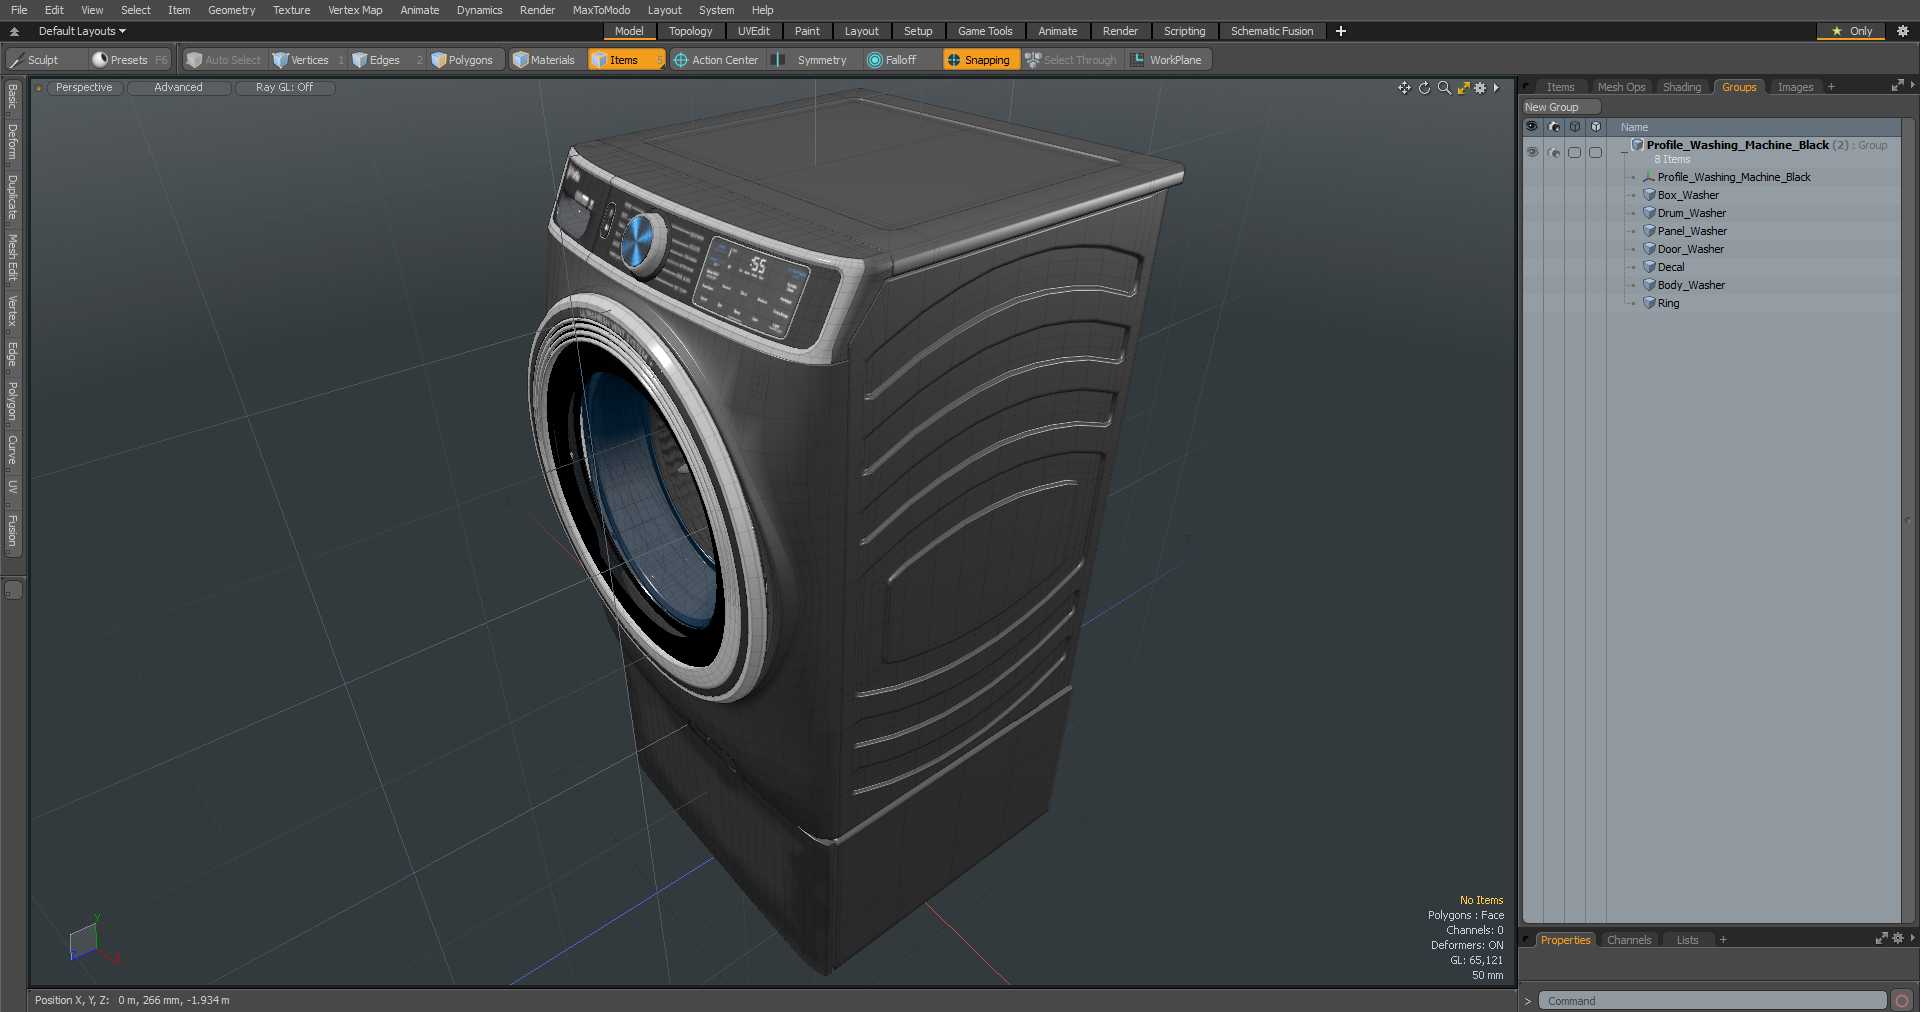The image size is (1920, 1012).
Task: Open the Fusion vertical tool tab
Action: coord(13,531)
